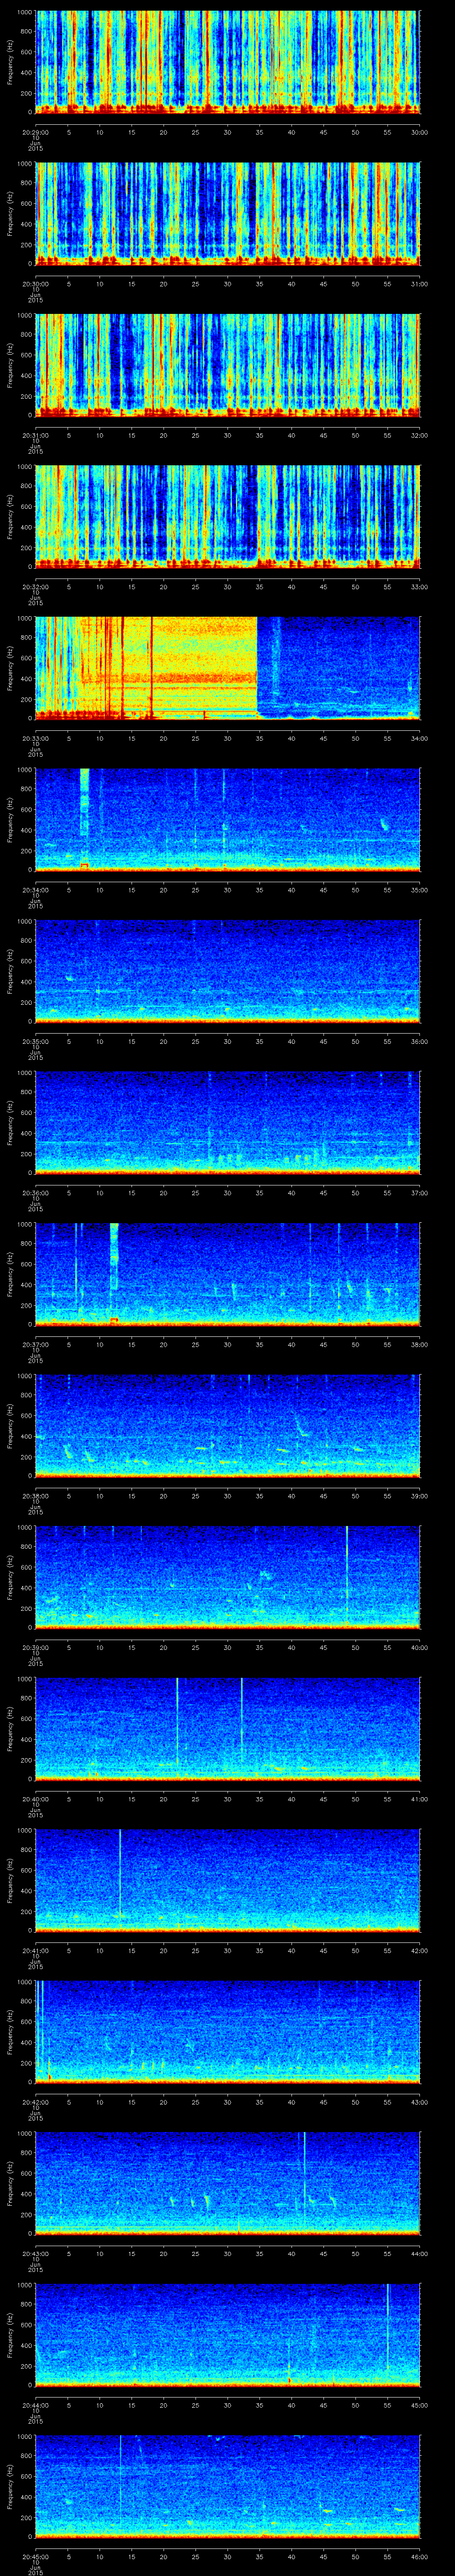
Task: Click the Frequency (Hz) axis label of 20:33 panel
Action: pyautogui.click(x=10, y=668)
